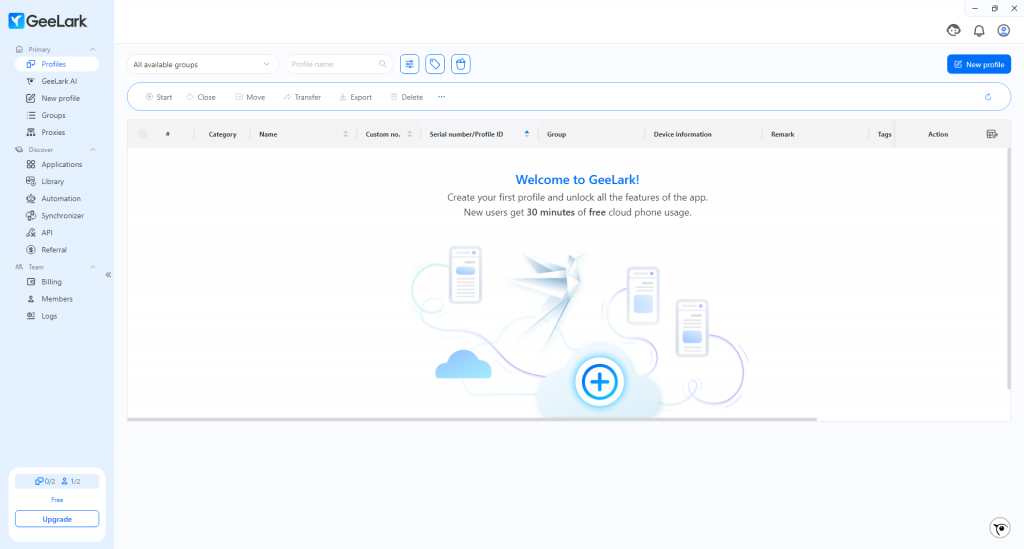Open Applications in sidebar
This screenshot has height=549, width=1024.
(x=57, y=165)
